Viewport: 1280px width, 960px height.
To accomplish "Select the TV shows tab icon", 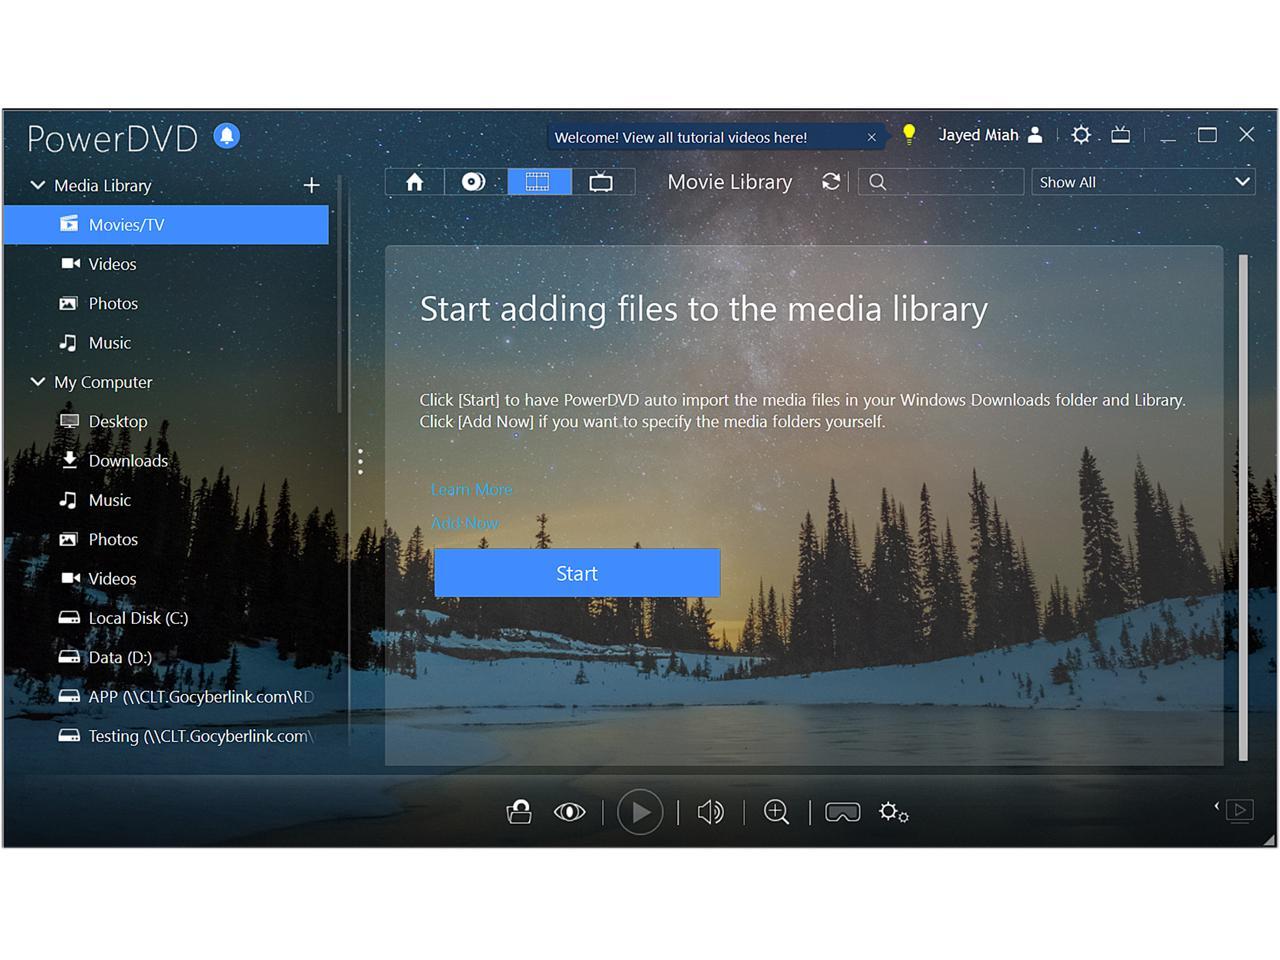I will click(601, 182).
